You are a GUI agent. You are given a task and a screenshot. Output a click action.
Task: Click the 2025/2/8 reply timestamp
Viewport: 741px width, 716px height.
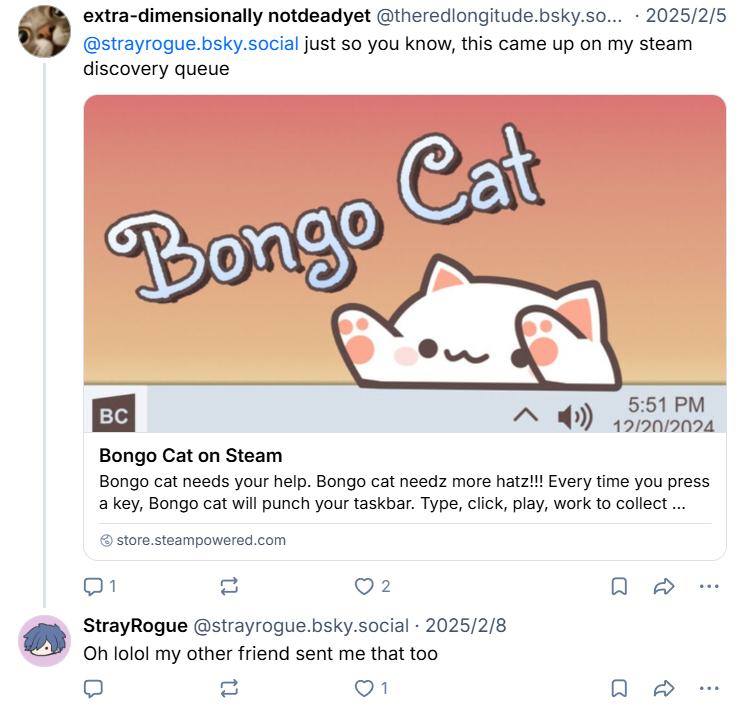tap(466, 626)
